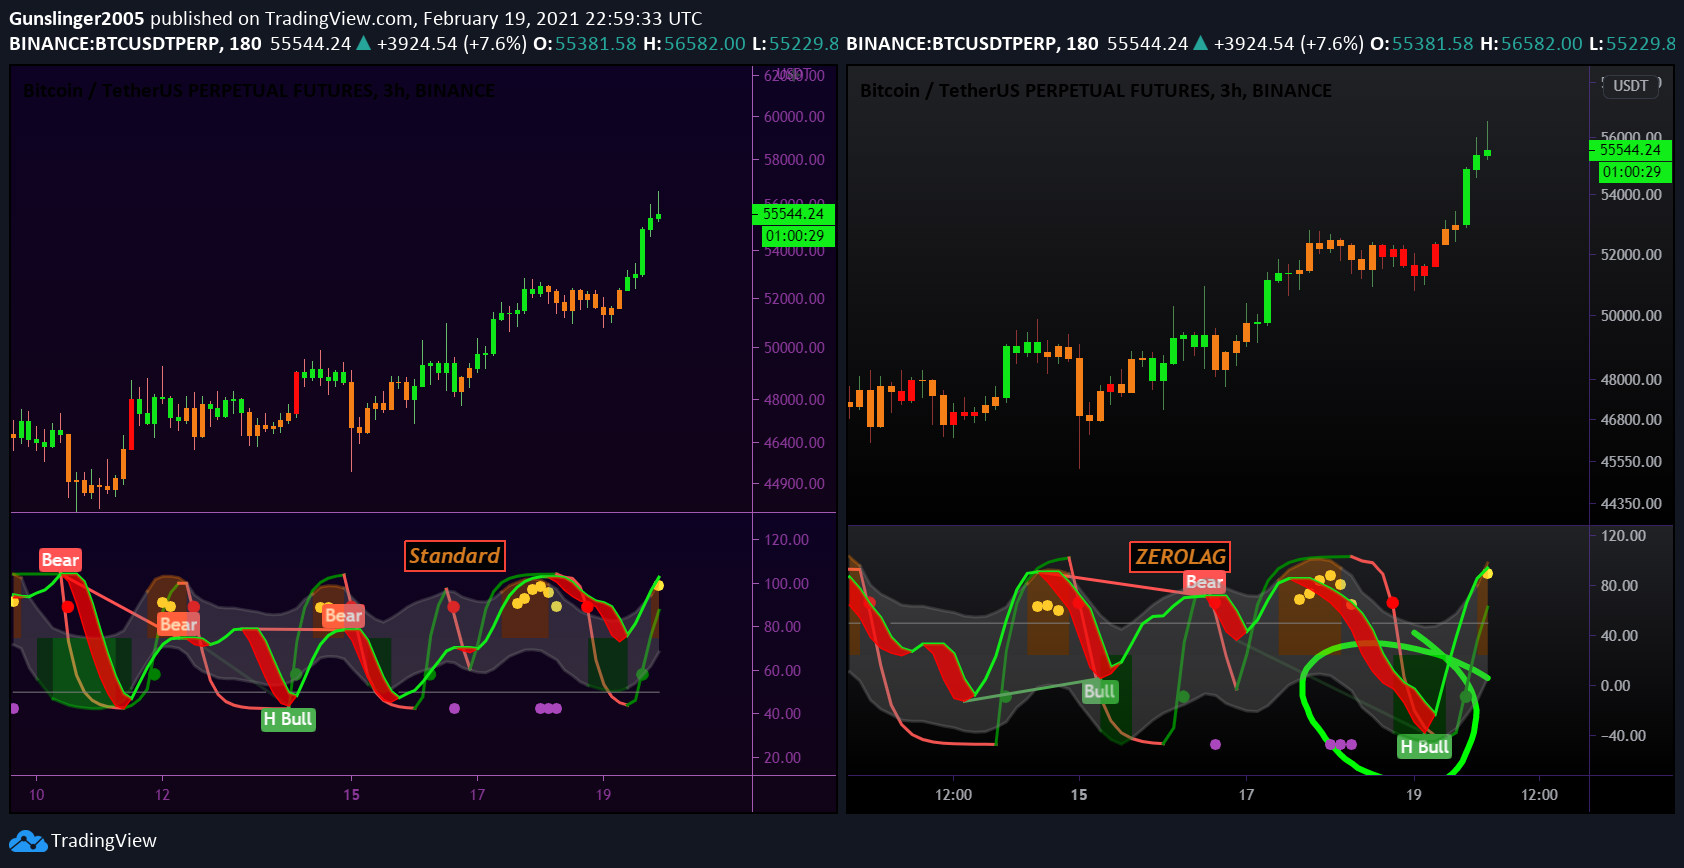The height and width of the screenshot is (868, 1684).
Task: Click 44900.00 on the left price axis
Action: click(x=794, y=484)
